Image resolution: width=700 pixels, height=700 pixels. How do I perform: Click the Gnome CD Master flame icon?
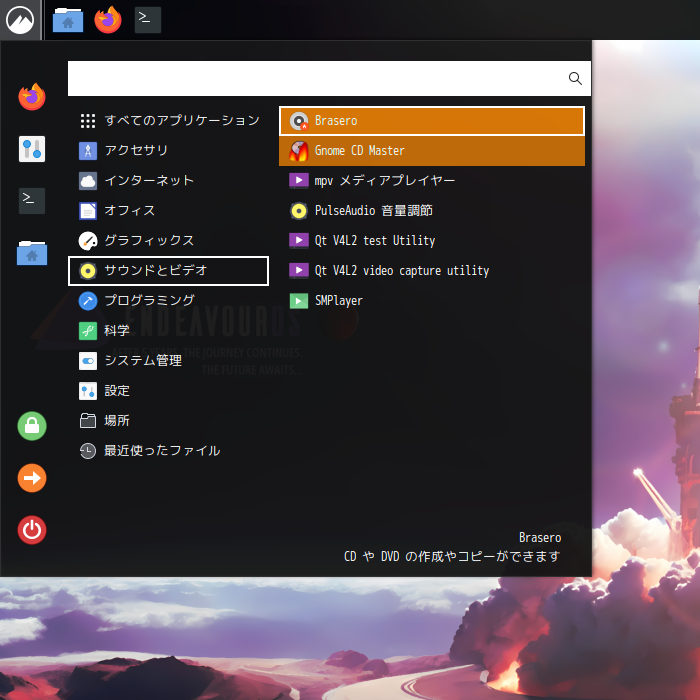pos(299,151)
